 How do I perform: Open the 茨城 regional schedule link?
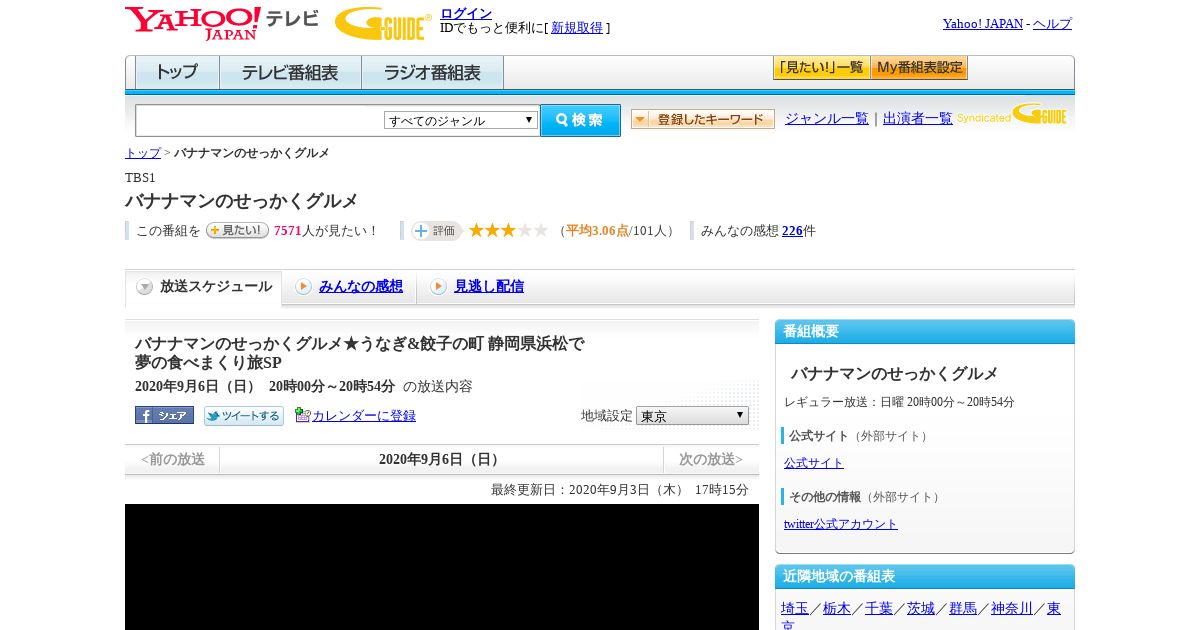921,608
